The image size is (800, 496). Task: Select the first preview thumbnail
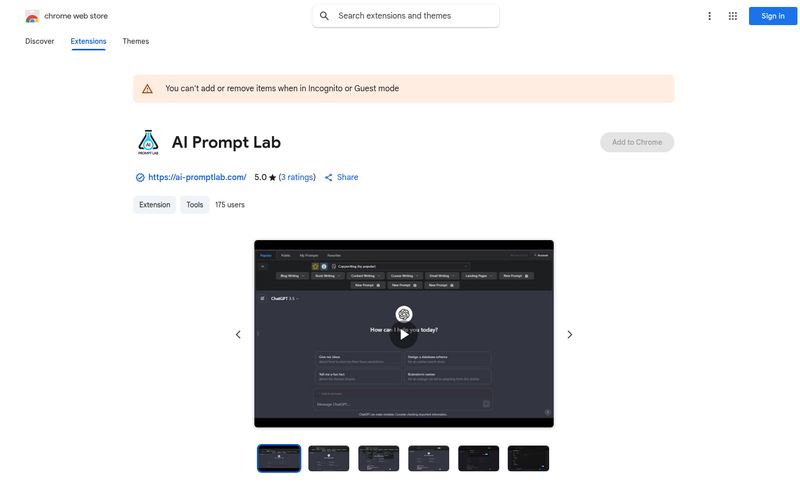(279, 458)
